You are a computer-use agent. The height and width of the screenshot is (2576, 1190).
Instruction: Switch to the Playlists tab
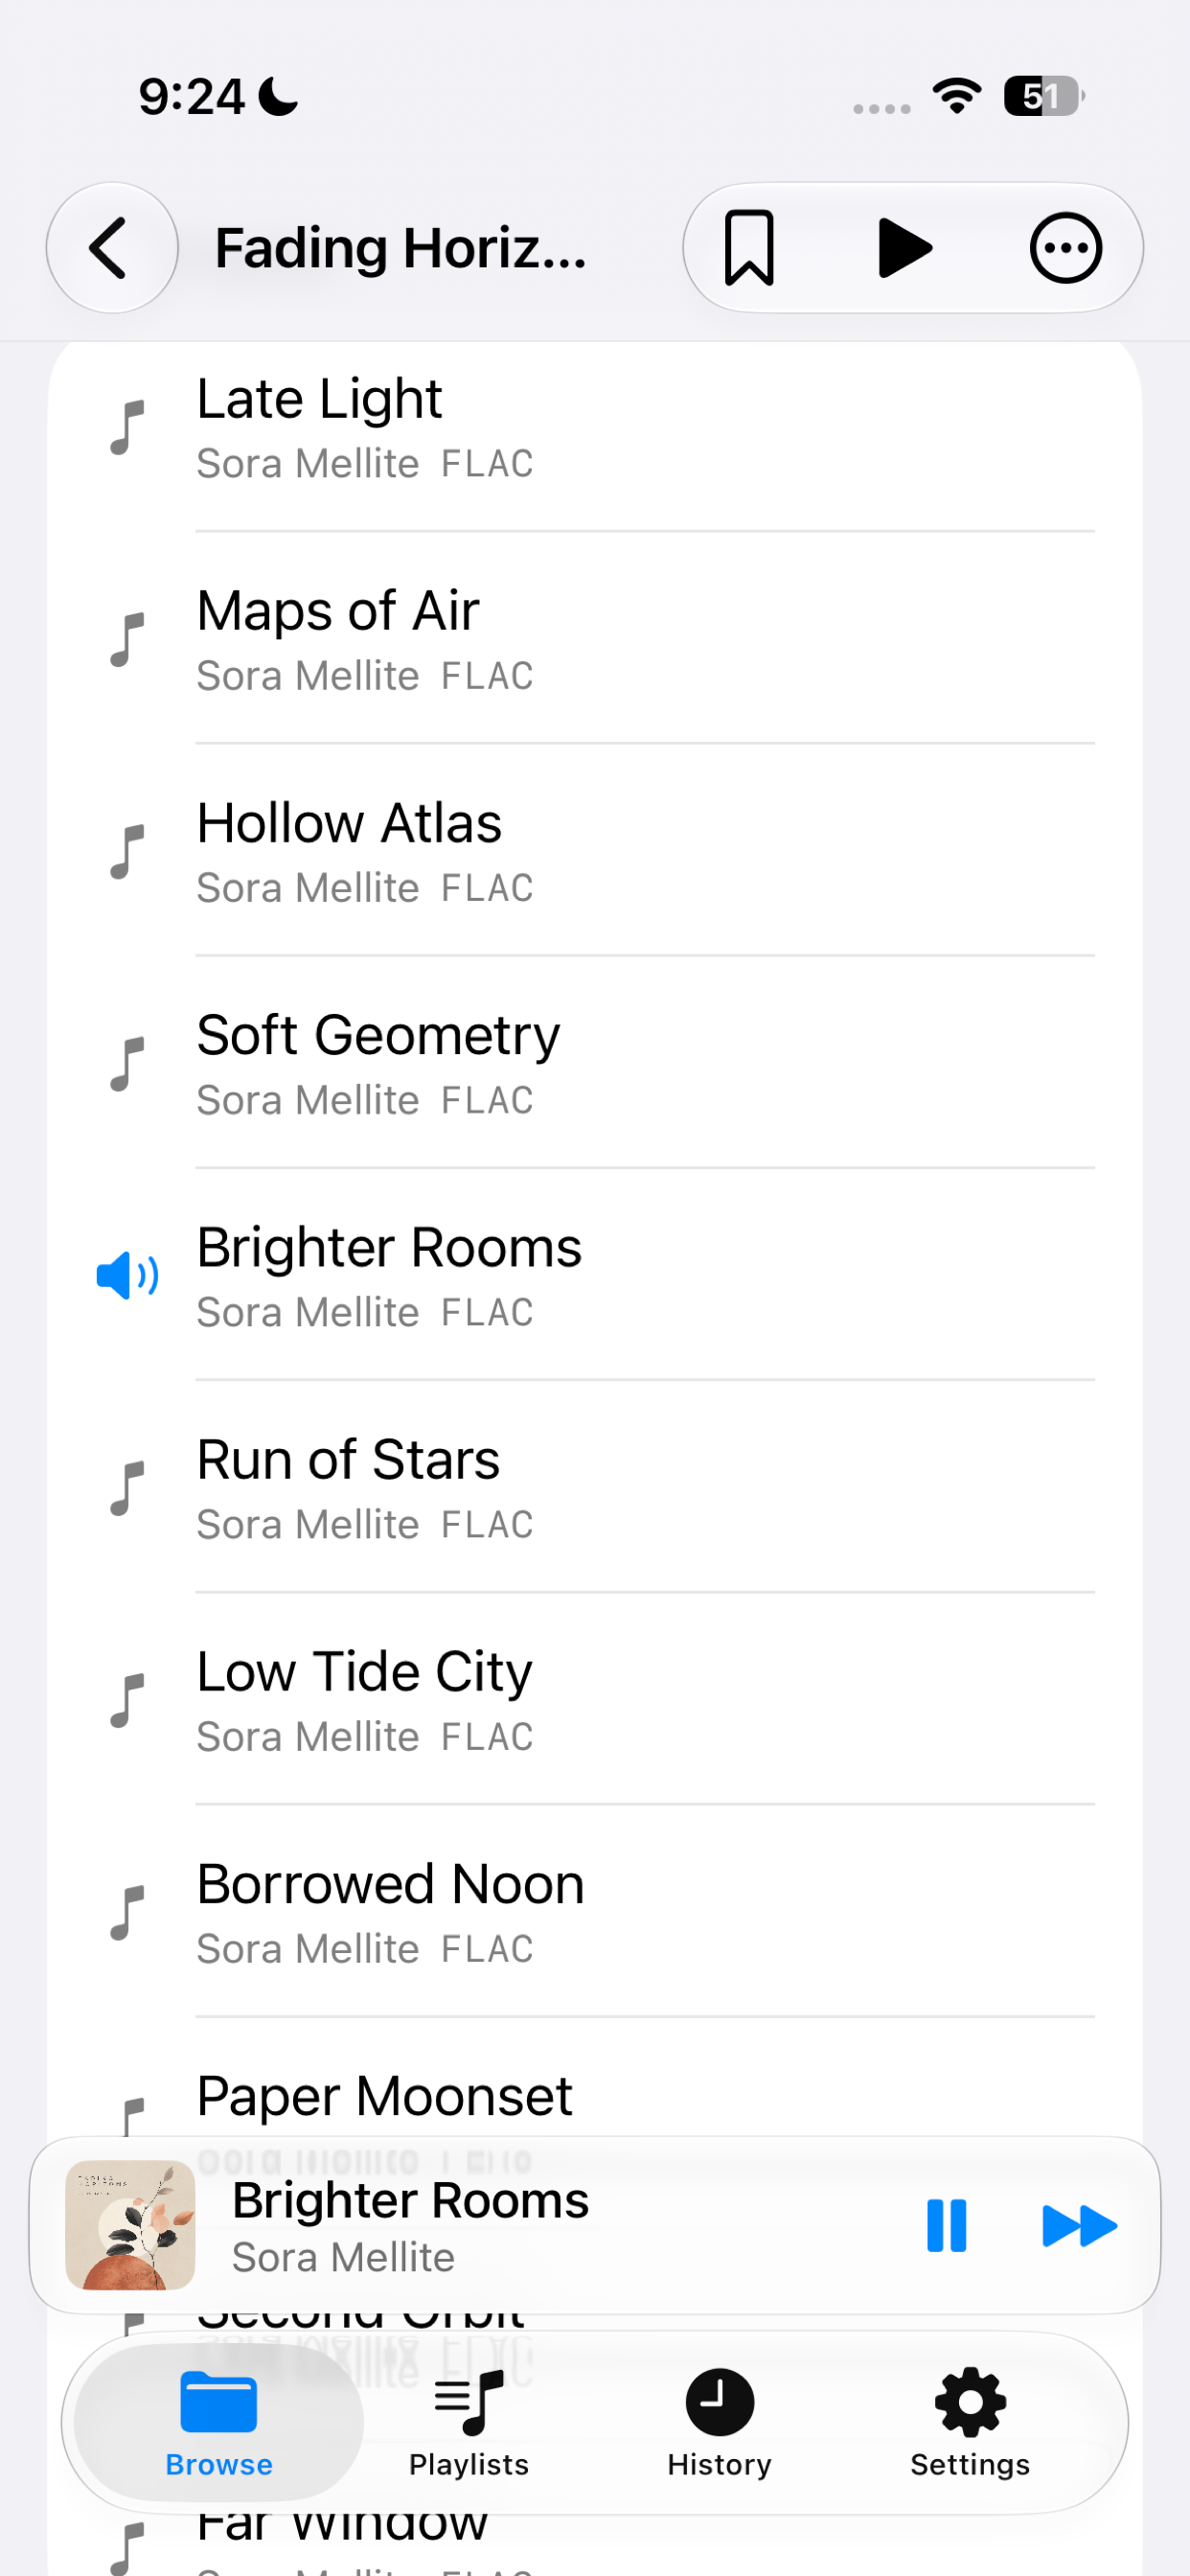point(469,2422)
